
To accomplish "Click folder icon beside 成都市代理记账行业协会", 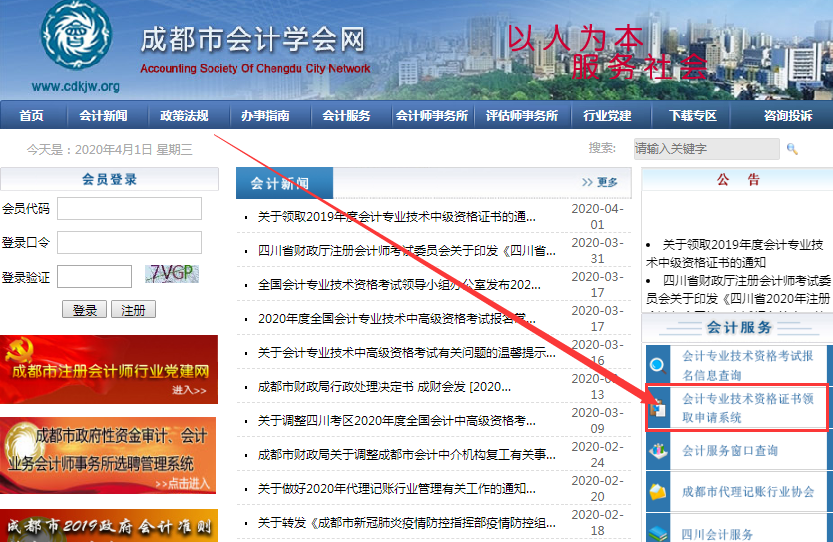I will [x=657, y=492].
